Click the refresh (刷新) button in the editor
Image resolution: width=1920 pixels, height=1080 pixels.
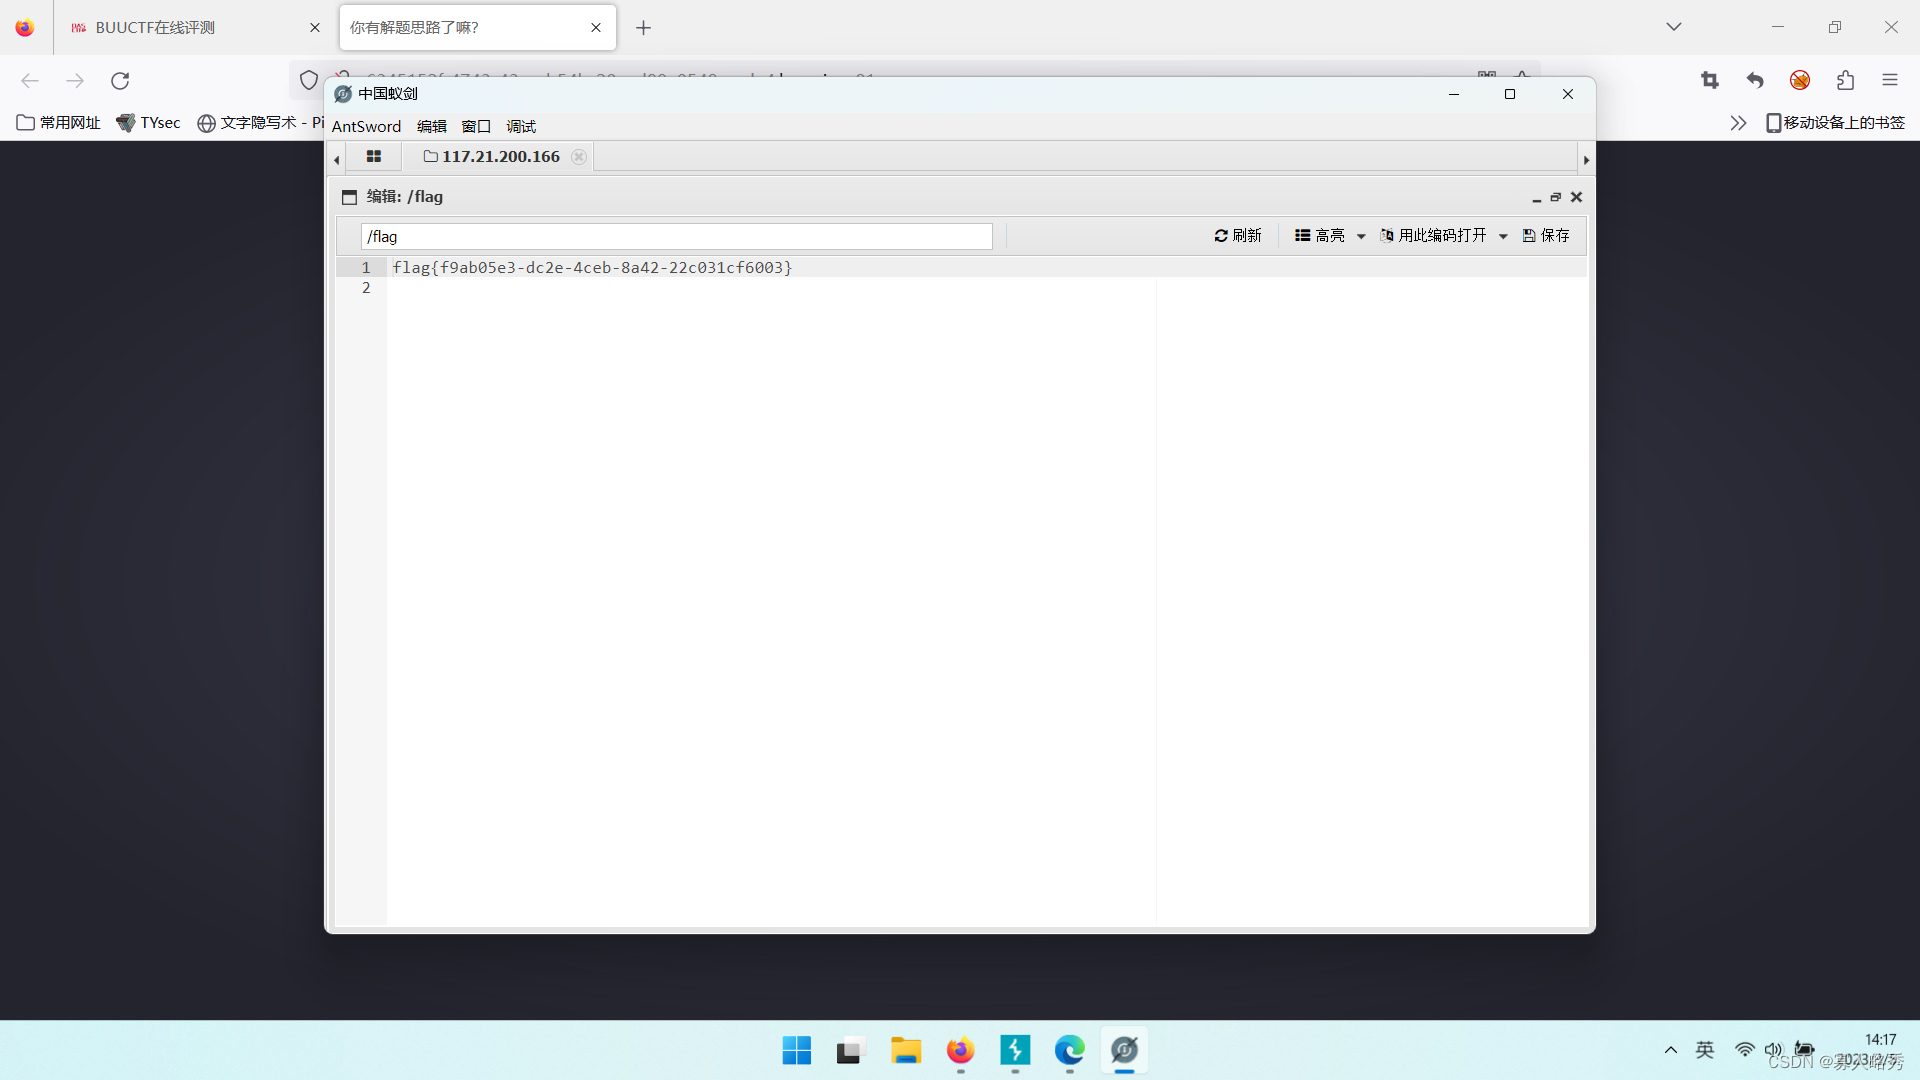1238,236
